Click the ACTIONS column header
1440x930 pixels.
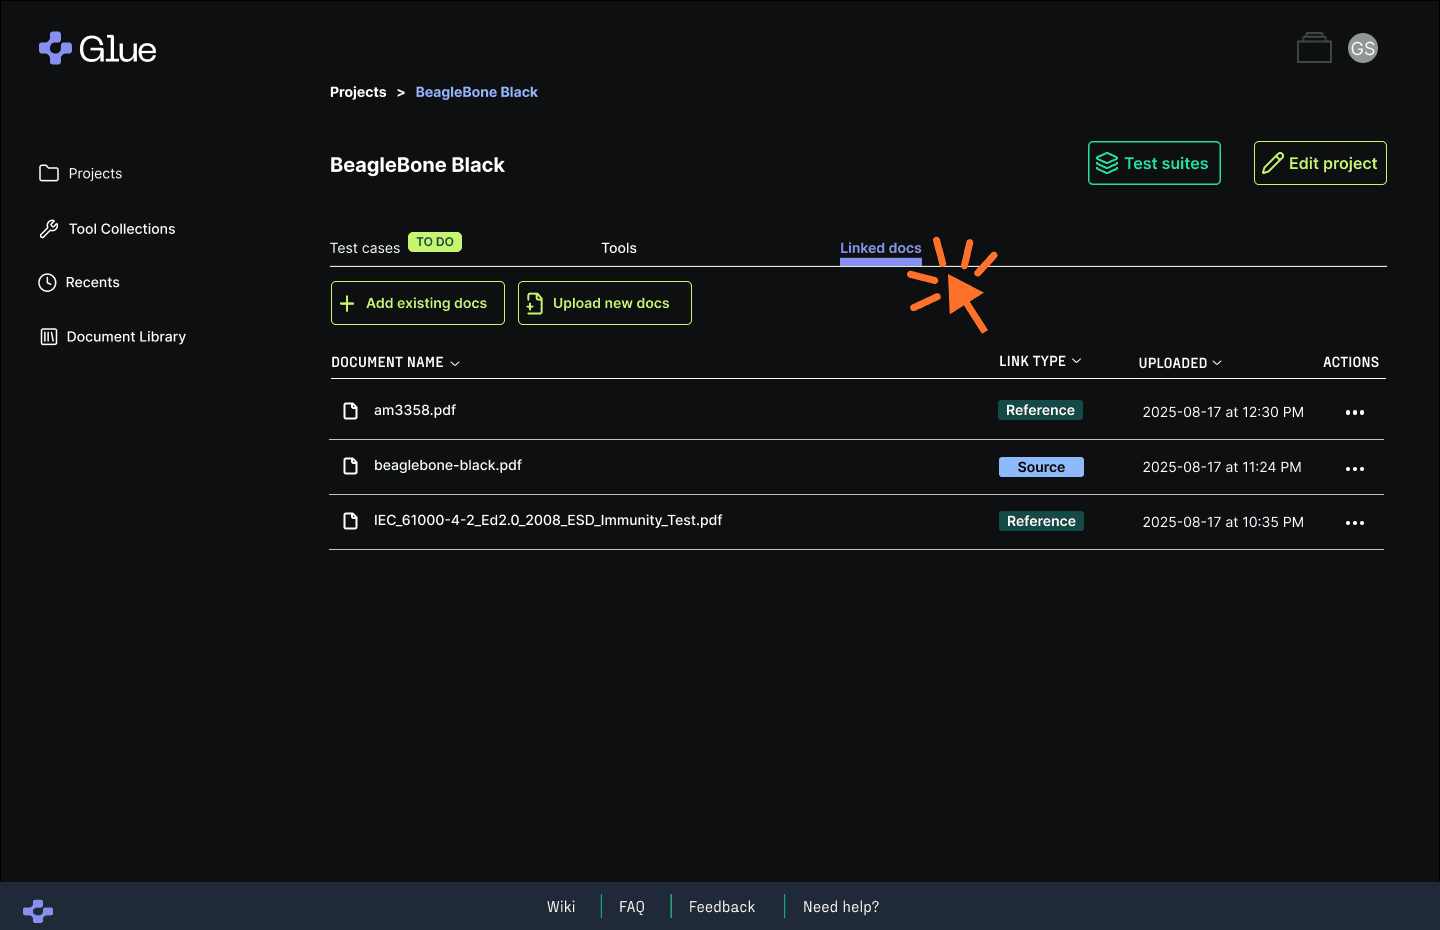pos(1351,362)
